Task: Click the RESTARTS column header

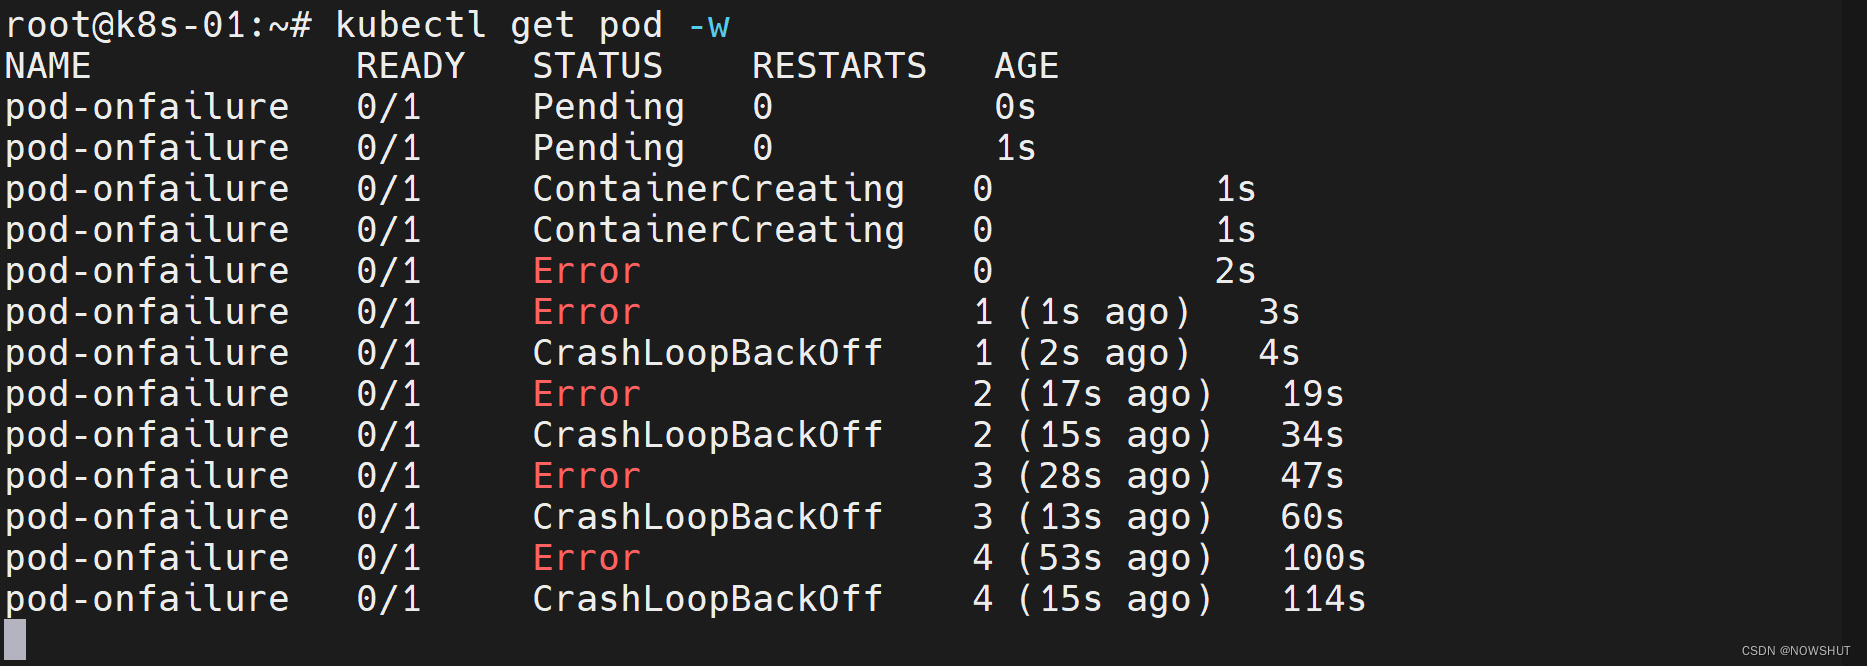Action: click(839, 66)
